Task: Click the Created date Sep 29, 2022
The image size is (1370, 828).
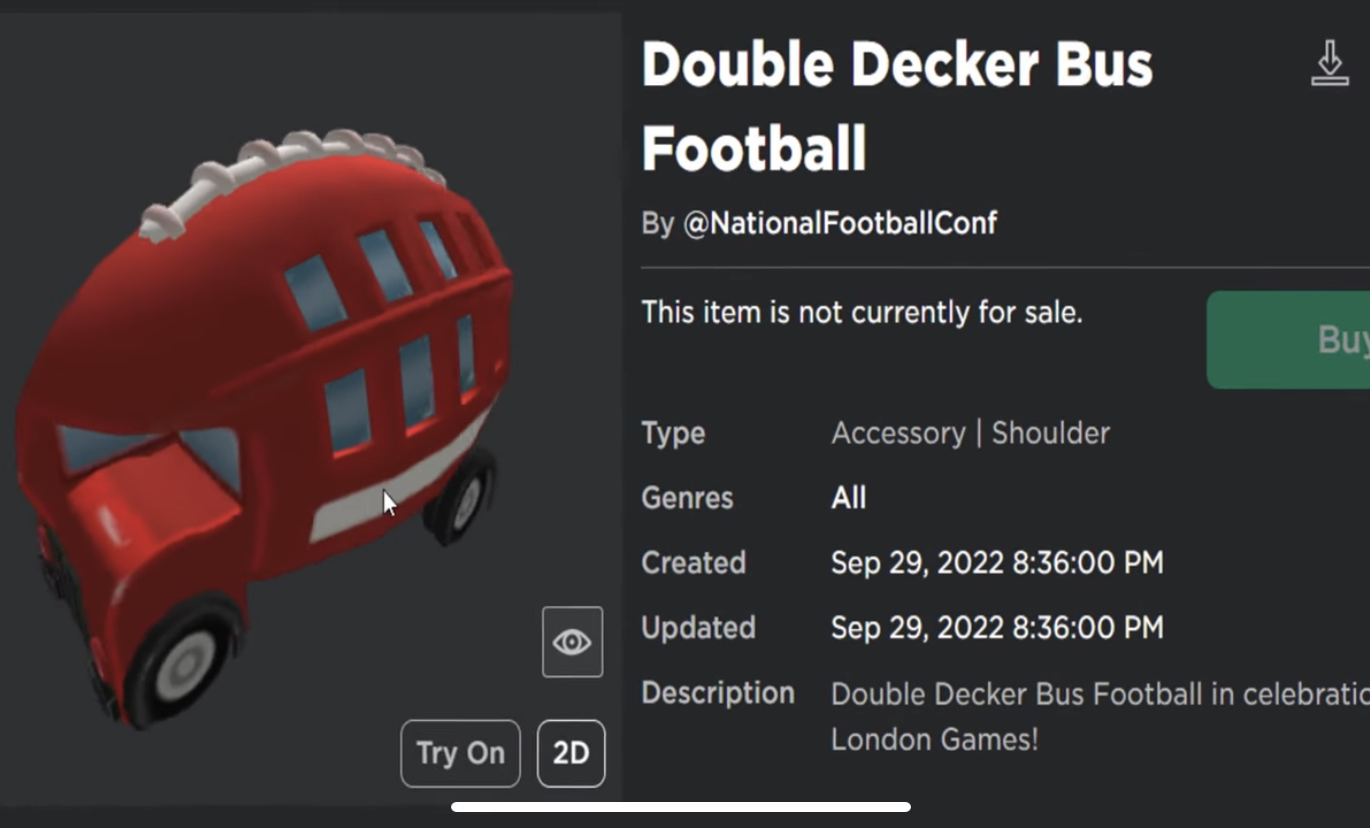Action: tap(997, 563)
